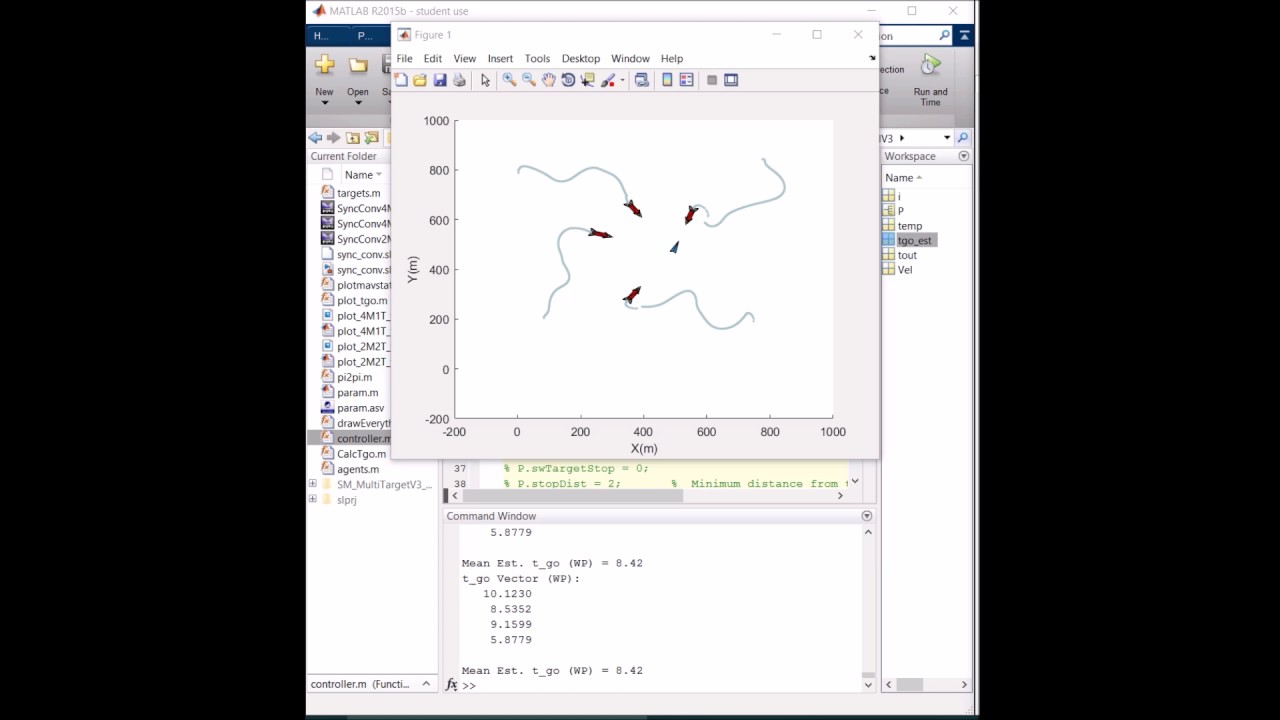
Task: Open the View menu in Figure 1
Action: pos(465,58)
